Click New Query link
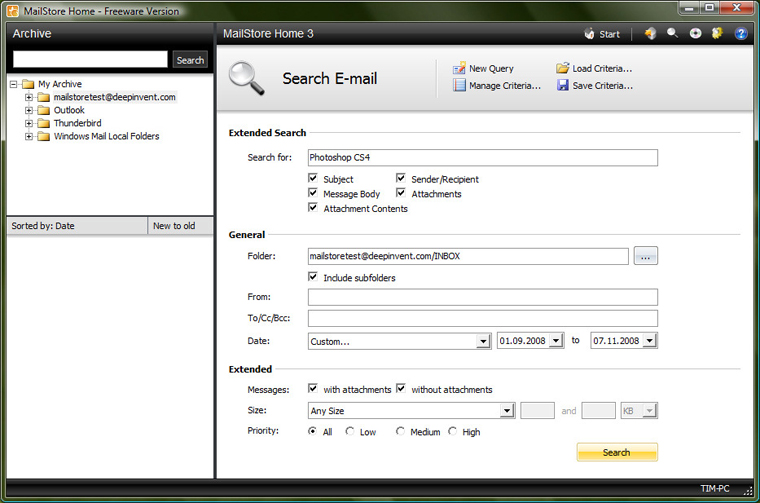760x503 pixels. point(491,69)
